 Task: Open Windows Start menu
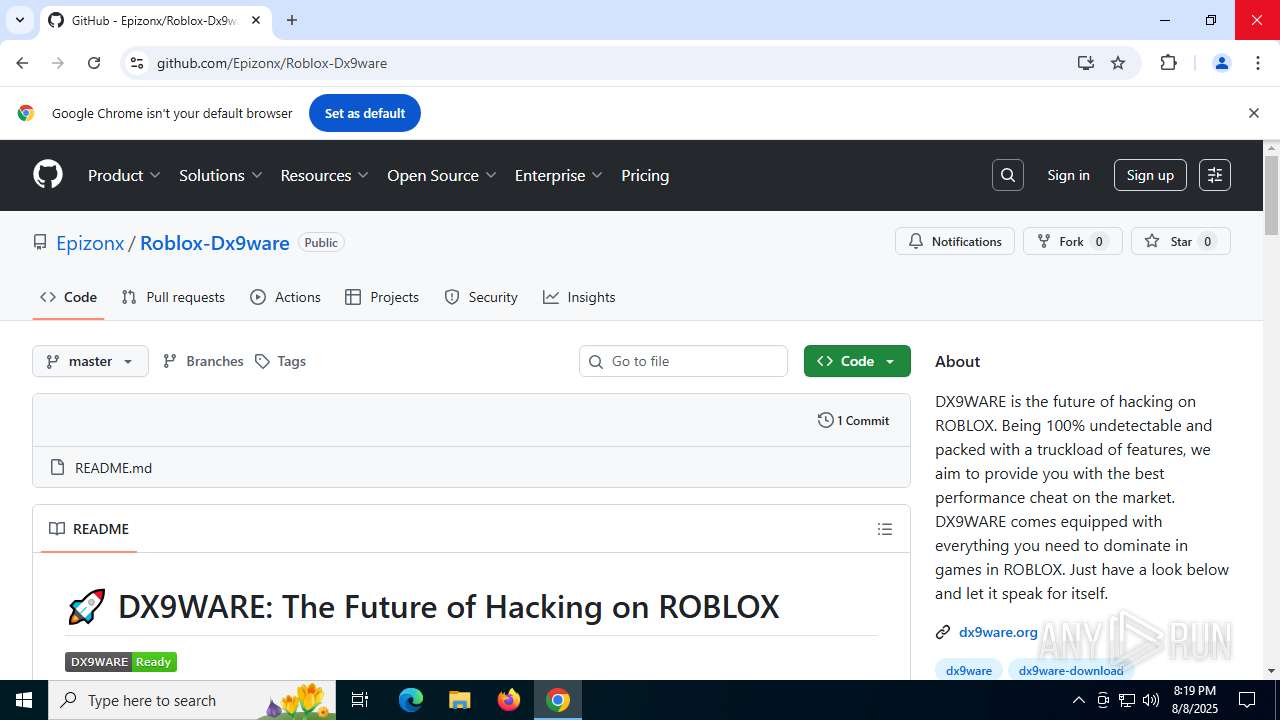point(24,700)
